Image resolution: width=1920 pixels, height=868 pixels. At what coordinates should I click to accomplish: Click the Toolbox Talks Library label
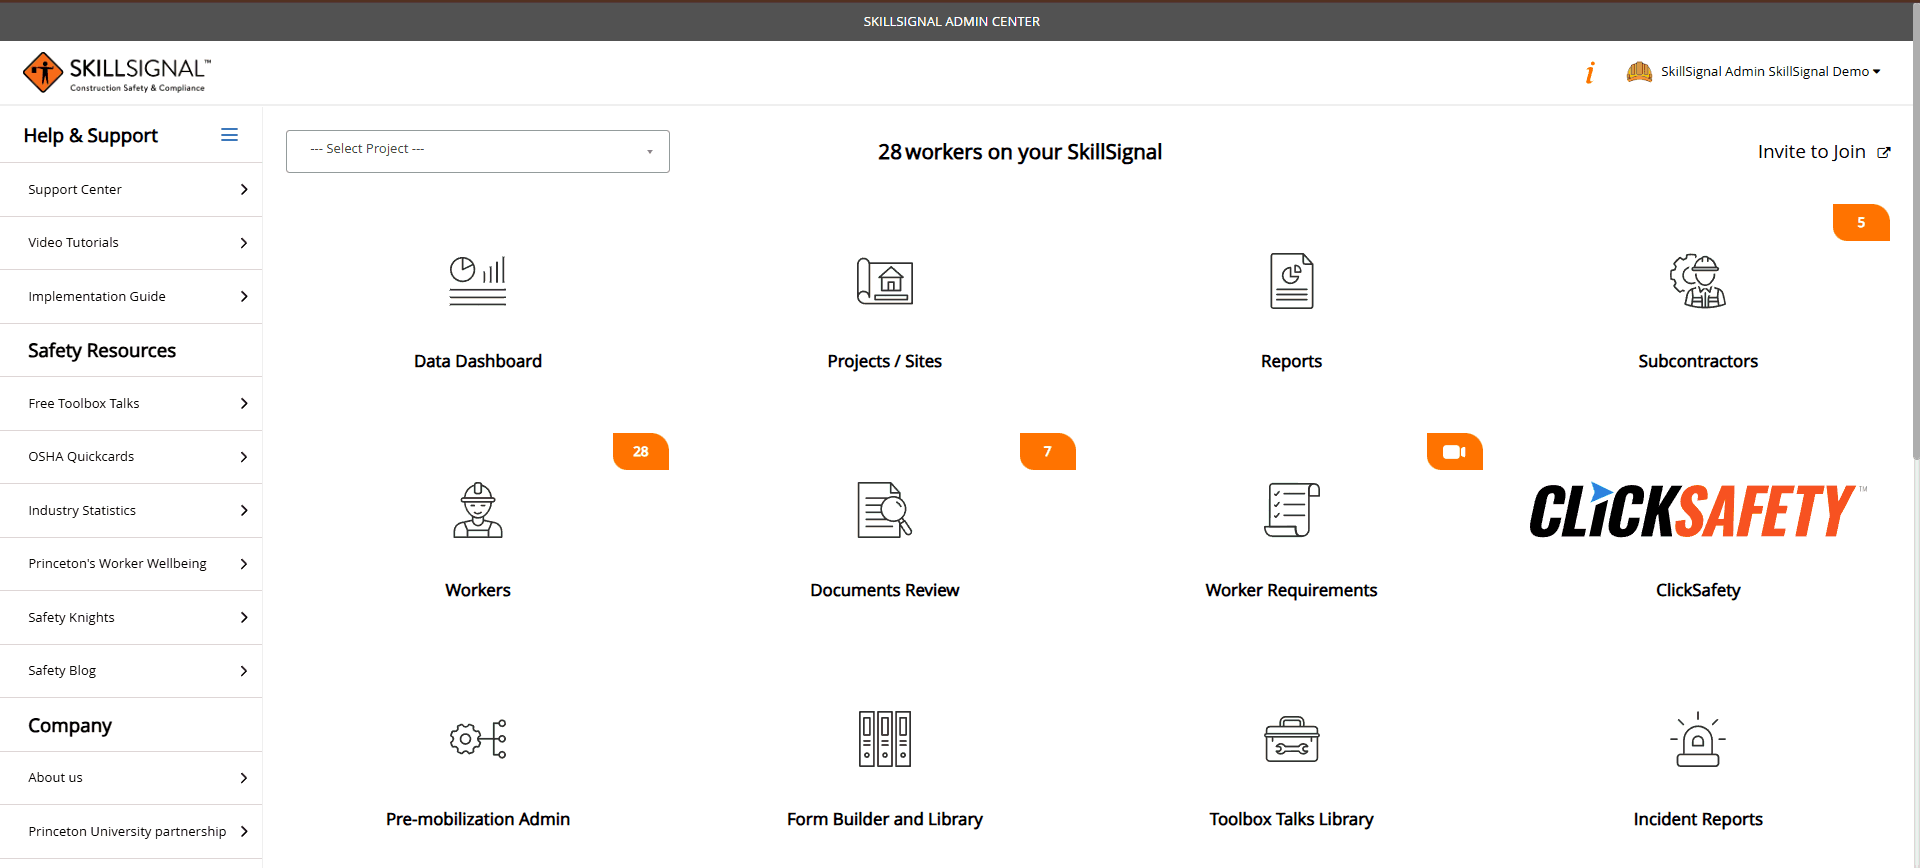tap(1292, 820)
